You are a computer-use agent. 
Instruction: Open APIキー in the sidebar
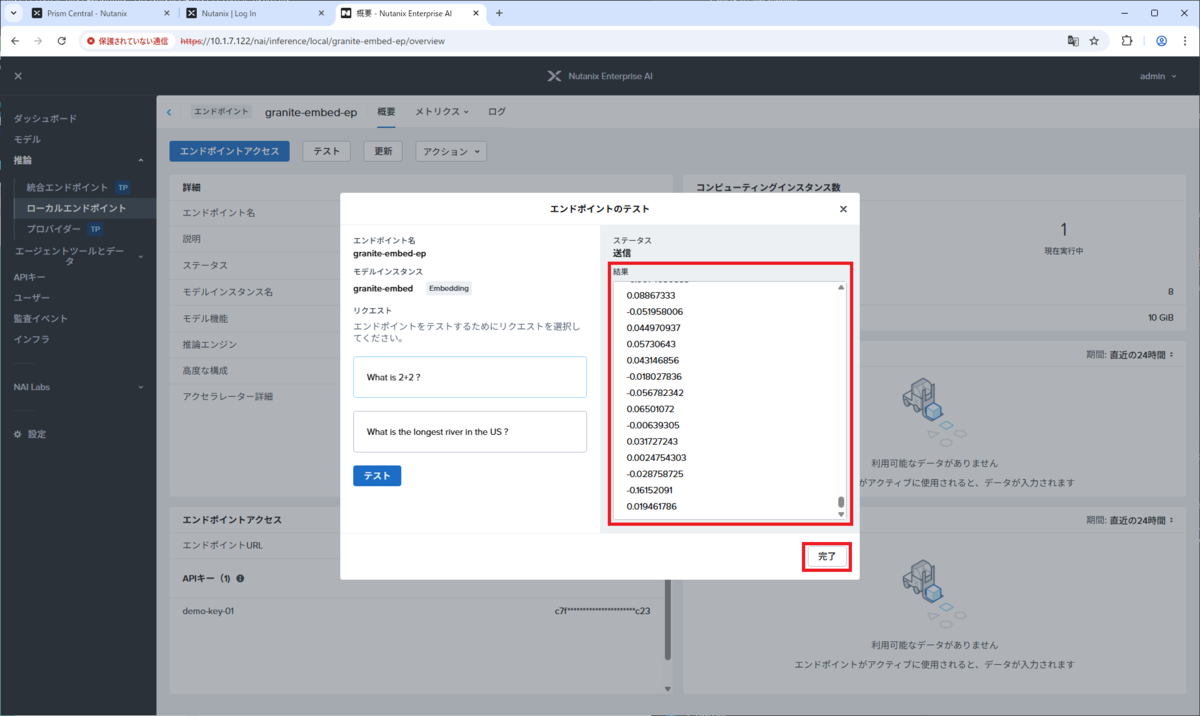(x=29, y=277)
